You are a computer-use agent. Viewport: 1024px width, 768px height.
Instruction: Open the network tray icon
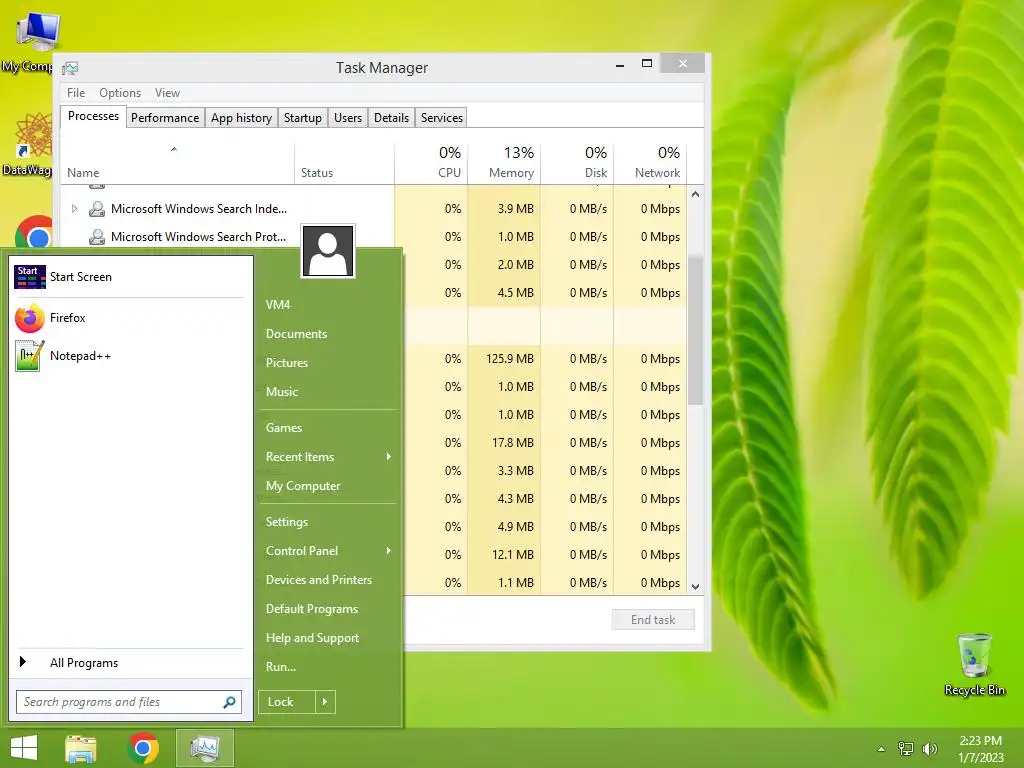[x=906, y=749]
